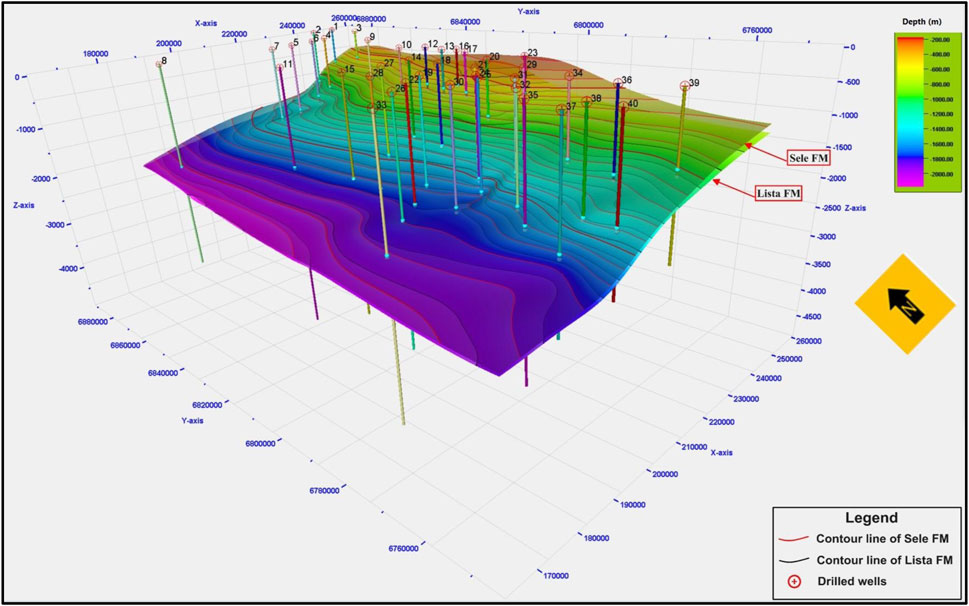The height and width of the screenshot is (606, 969).
Task: Click the 230000 X-axis tick label
Action: pos(746,399)
